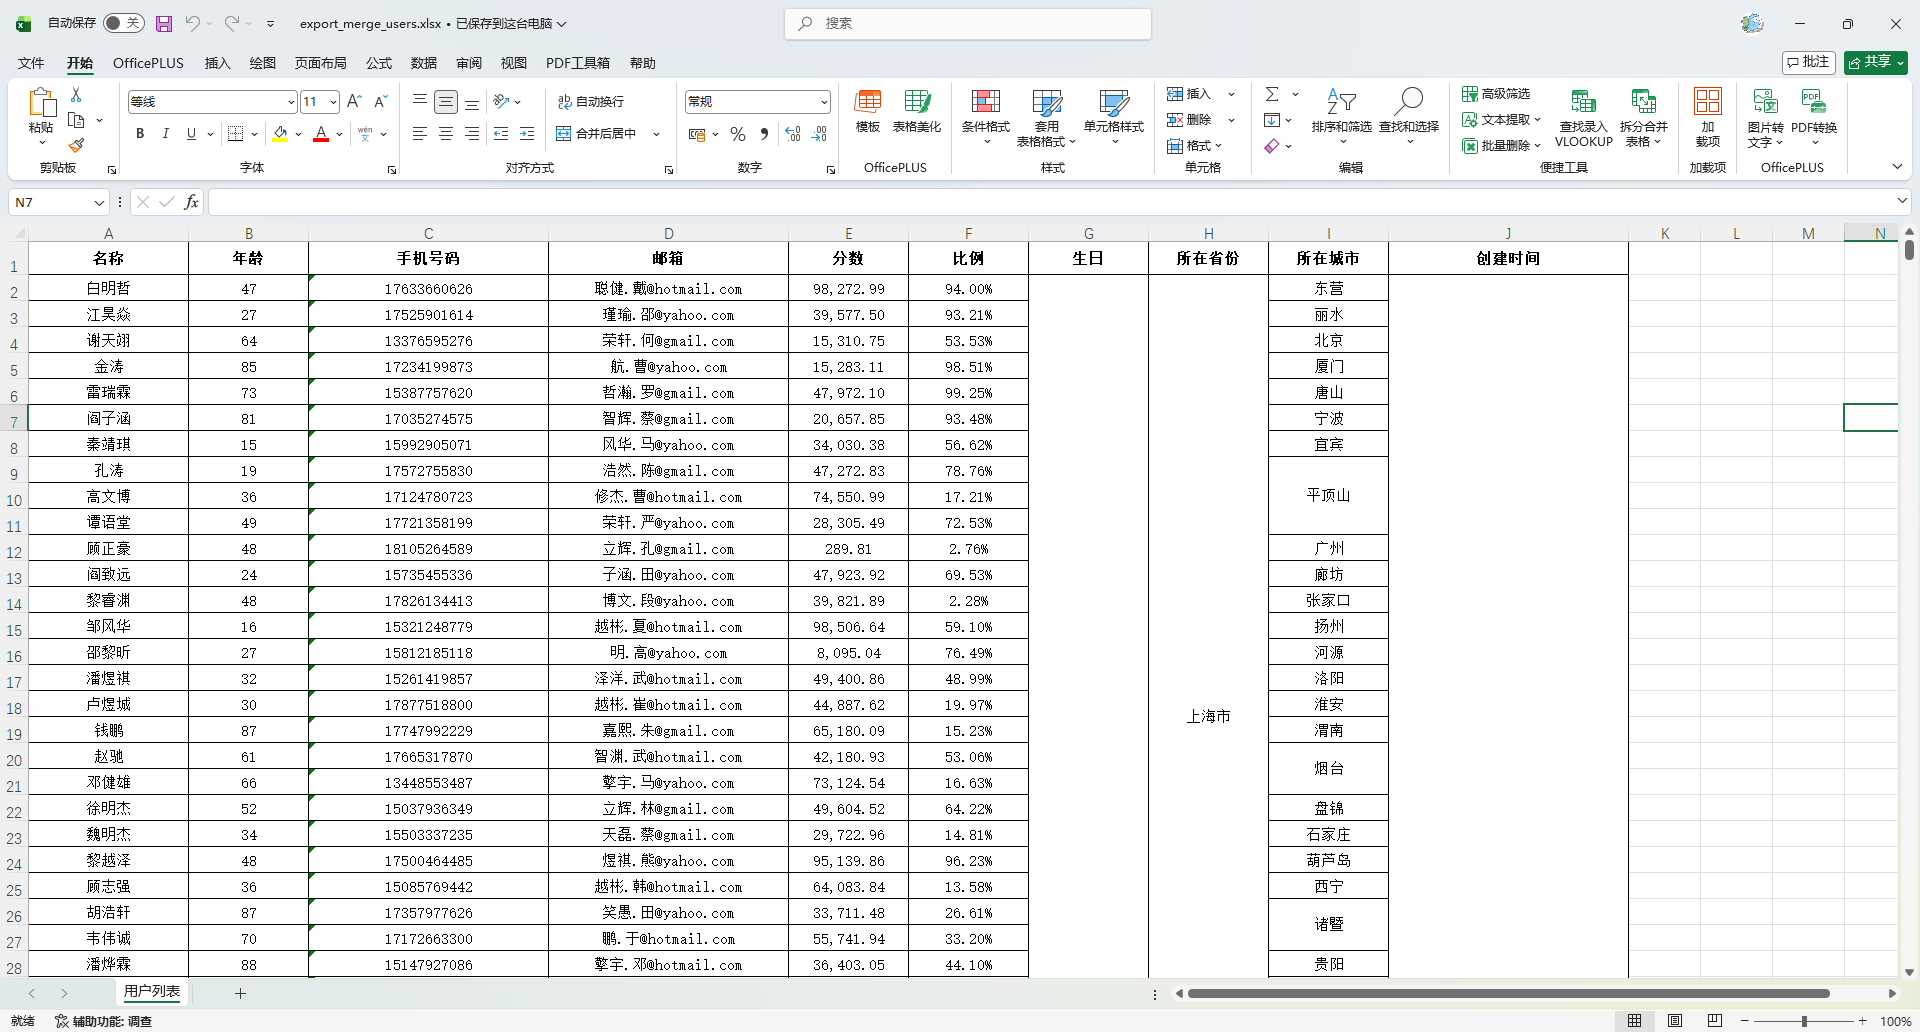Toggle bold formatting
Viewport: 1920px width, 1032px height.
[140, 134]
